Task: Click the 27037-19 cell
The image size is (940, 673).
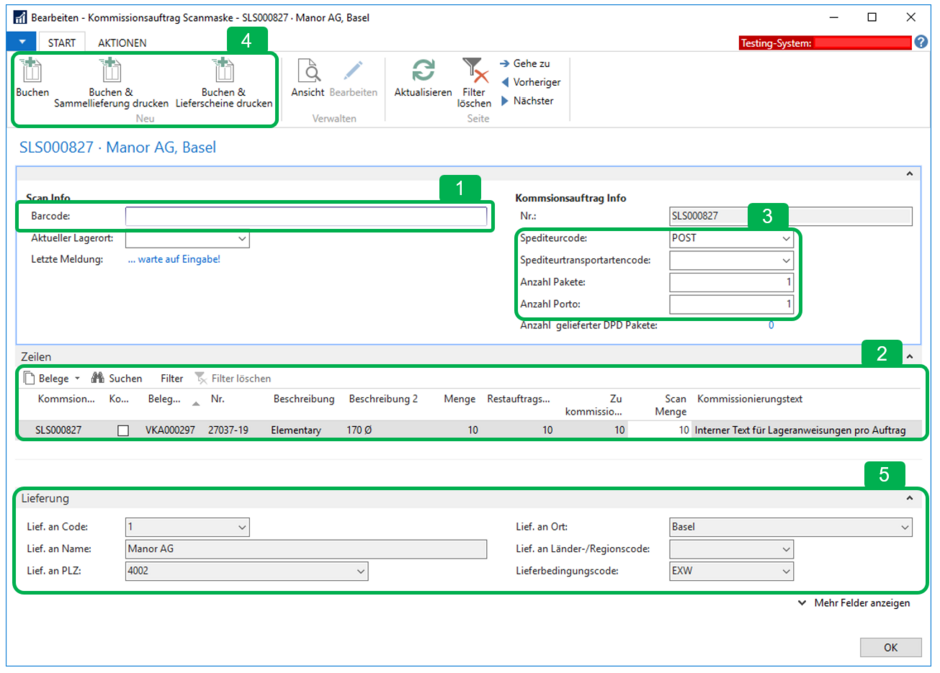Action: click(228, 430)
